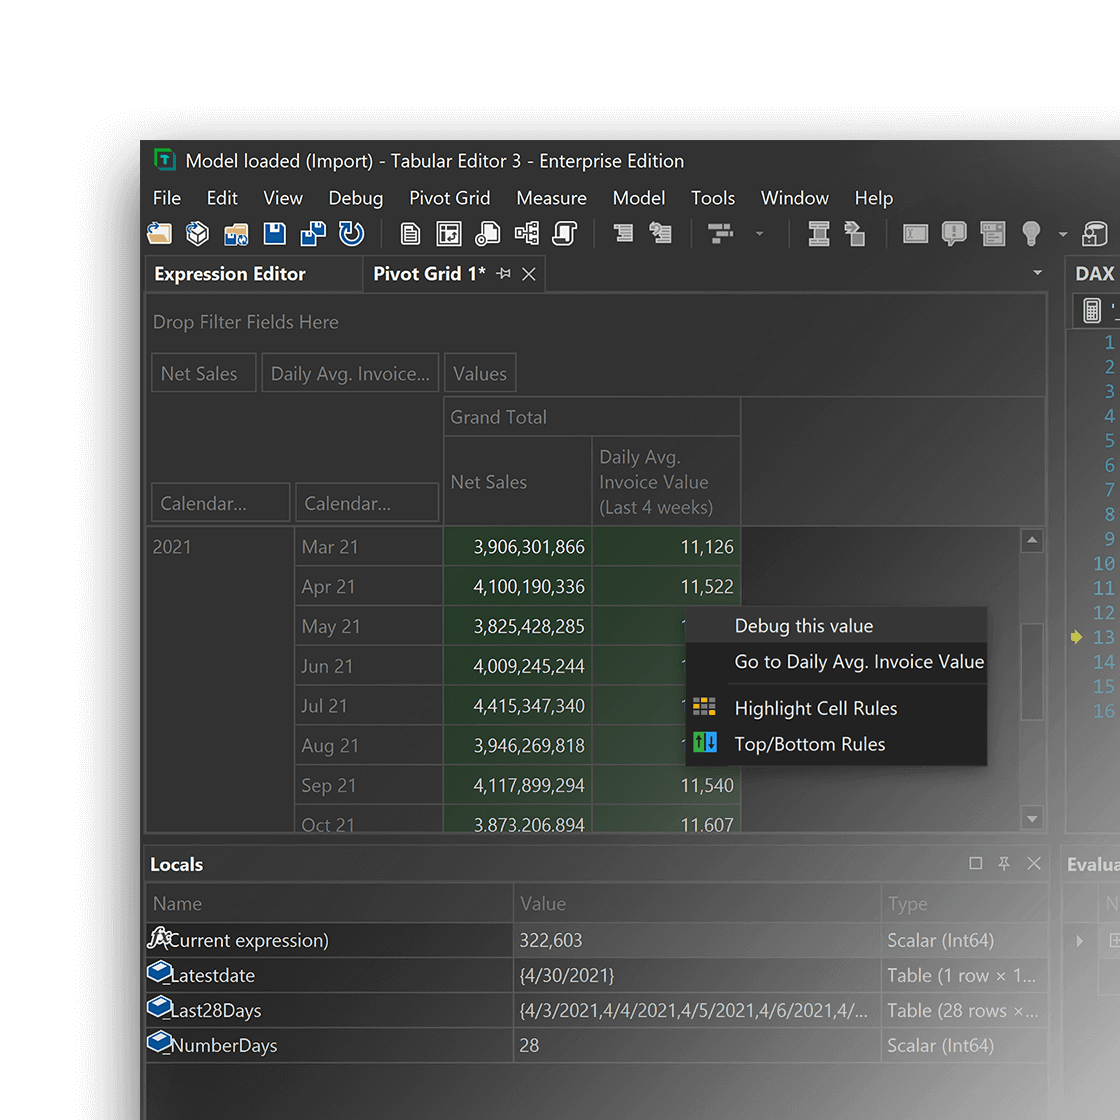Viewport: 1120px width, 1120px height.
Task: Unpin the Pivot Grid 1 tab
Action: coord(505,273)
